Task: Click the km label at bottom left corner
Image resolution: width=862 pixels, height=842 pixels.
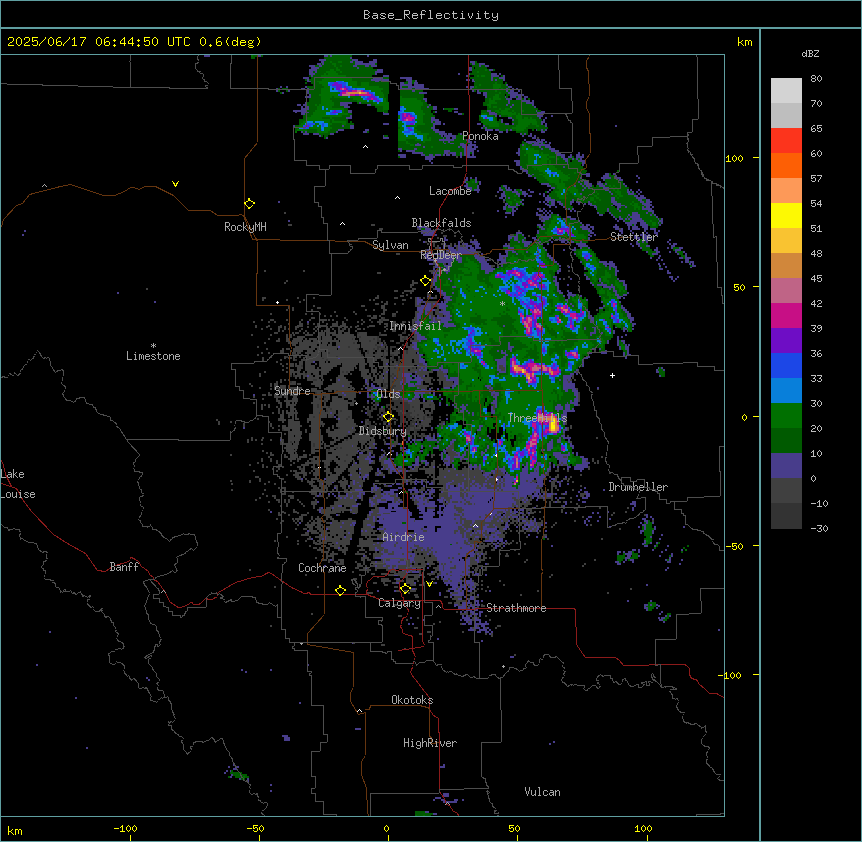Action: tap(15, 830)
